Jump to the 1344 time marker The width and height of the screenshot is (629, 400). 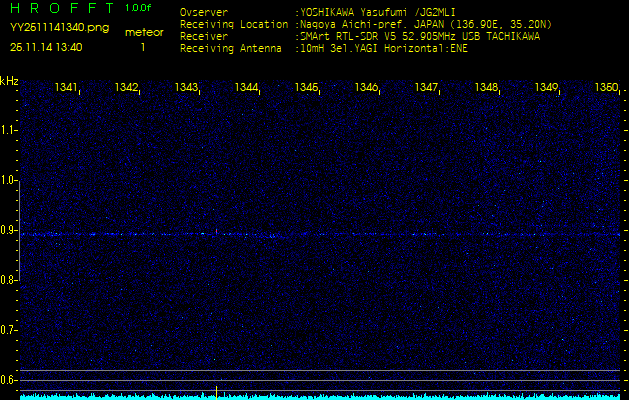tap(247, 88)
